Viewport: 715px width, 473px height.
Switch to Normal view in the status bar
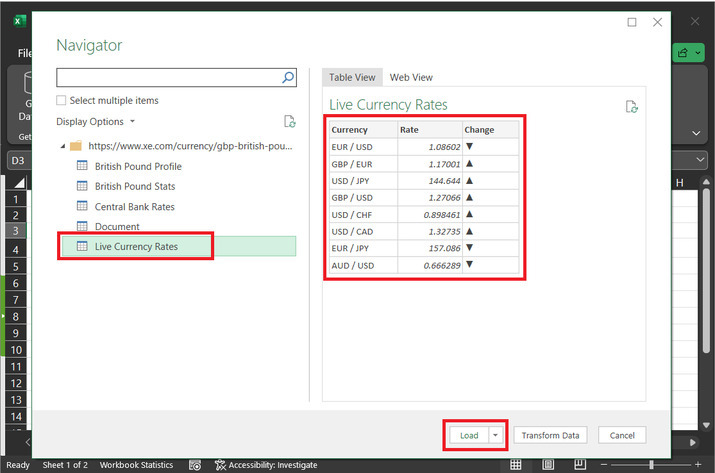(x=515, y=465)
